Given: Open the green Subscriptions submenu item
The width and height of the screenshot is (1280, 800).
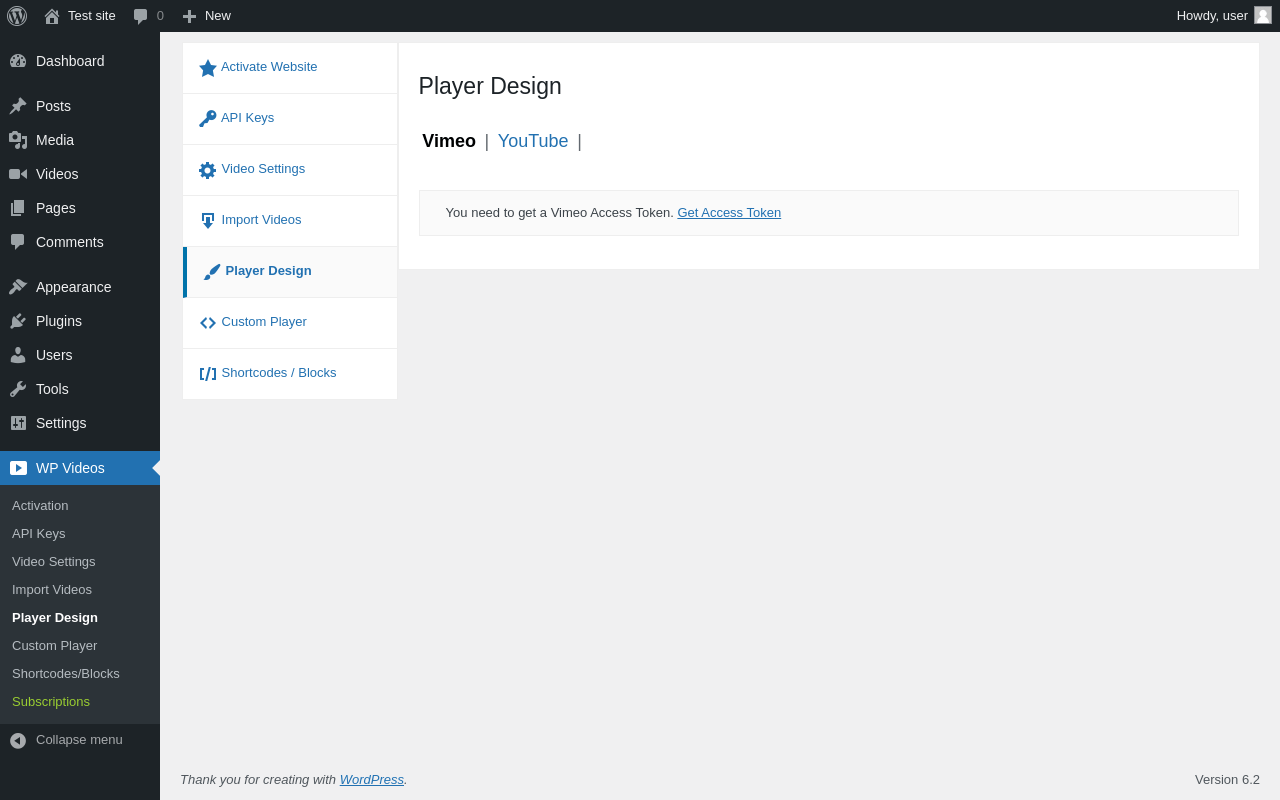Looking at the screenshot, I should [51, 701].
